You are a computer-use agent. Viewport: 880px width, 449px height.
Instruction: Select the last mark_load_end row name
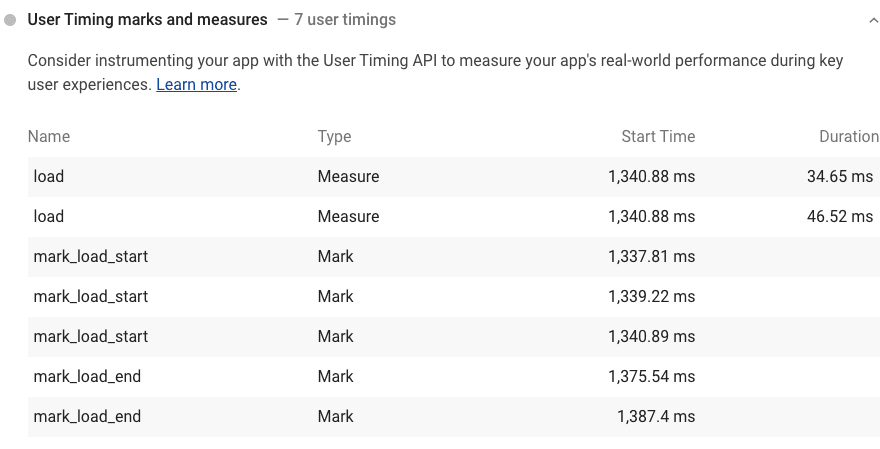coord(87,417)
